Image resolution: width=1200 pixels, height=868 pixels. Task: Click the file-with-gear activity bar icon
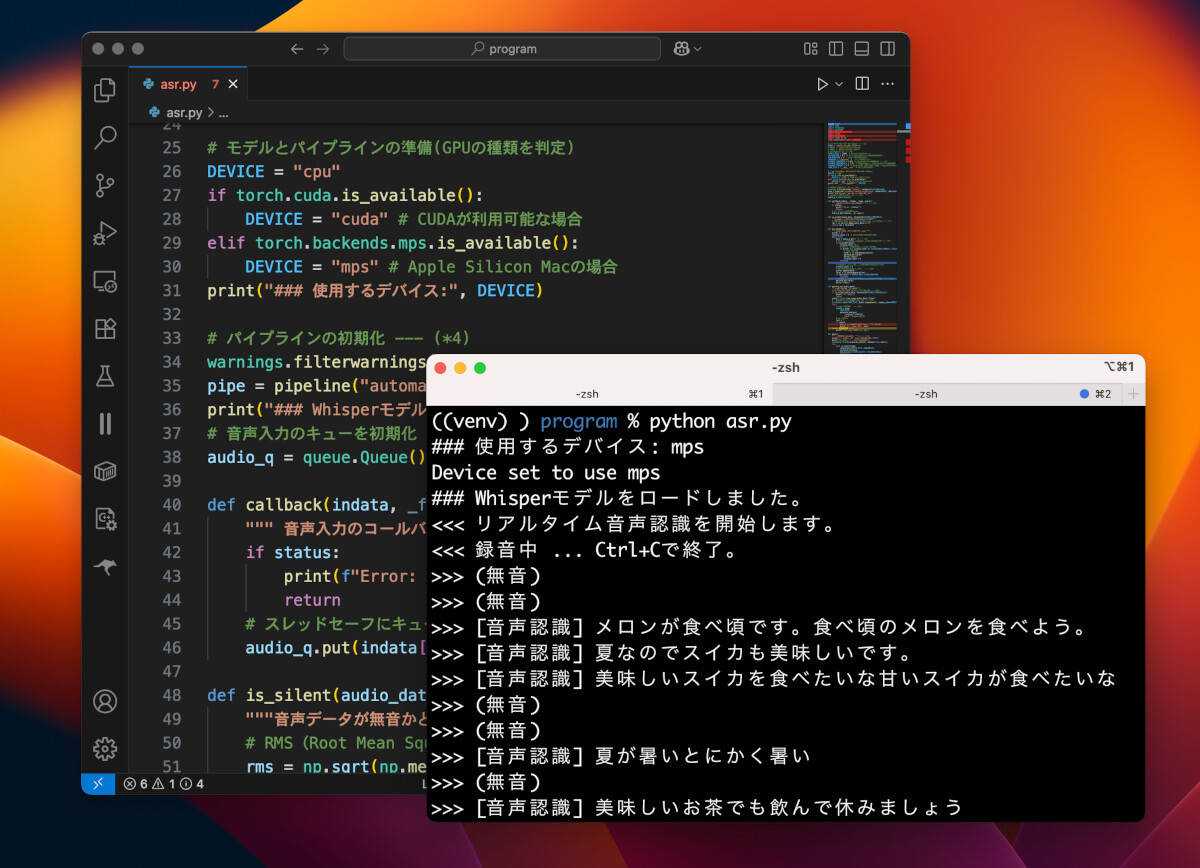tap(105, 519)
